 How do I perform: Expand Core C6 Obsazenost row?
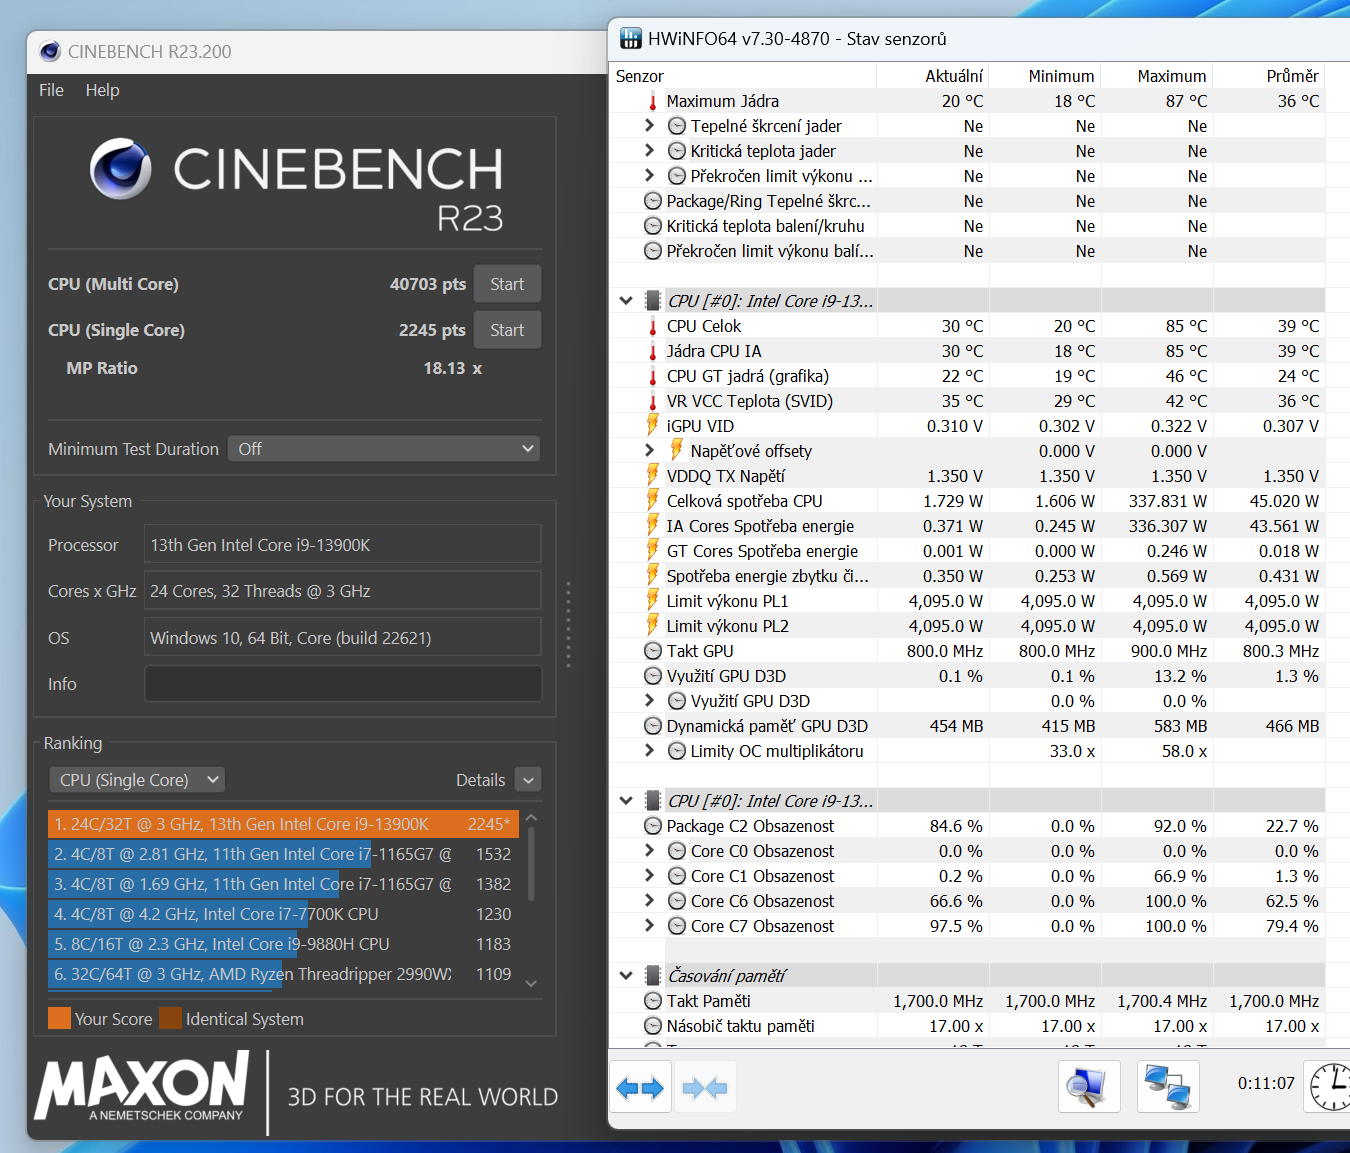(649, 900)
